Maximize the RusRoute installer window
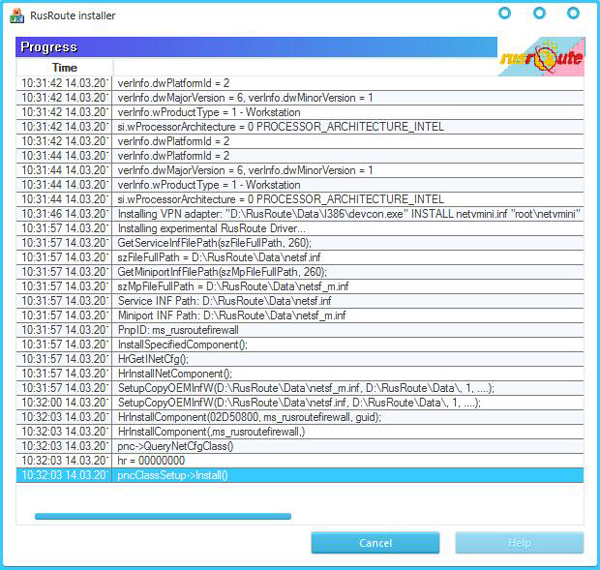Image resolution: width=600 pixels, height=570 pixels. (539, 13)
